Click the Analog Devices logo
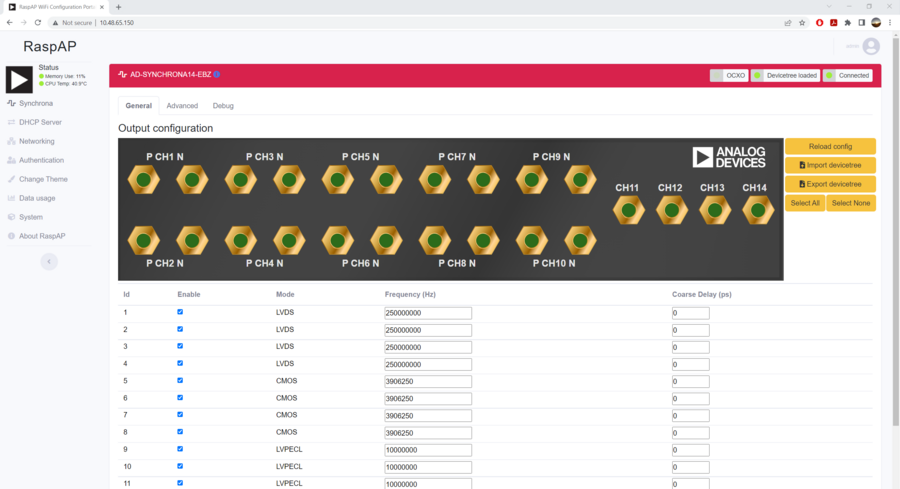900x489 pixels. click(728, 157)
